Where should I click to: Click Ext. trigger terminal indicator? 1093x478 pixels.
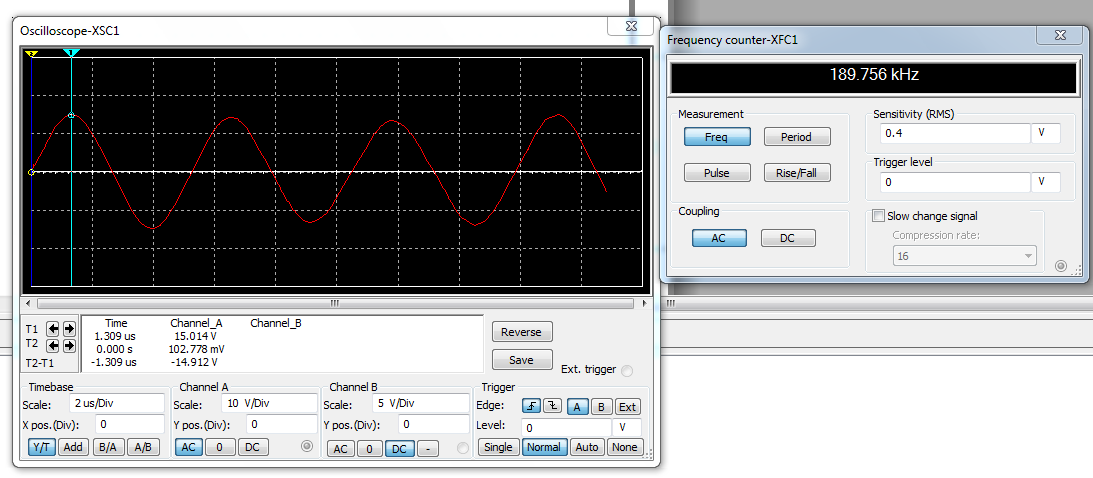(627, 371)
